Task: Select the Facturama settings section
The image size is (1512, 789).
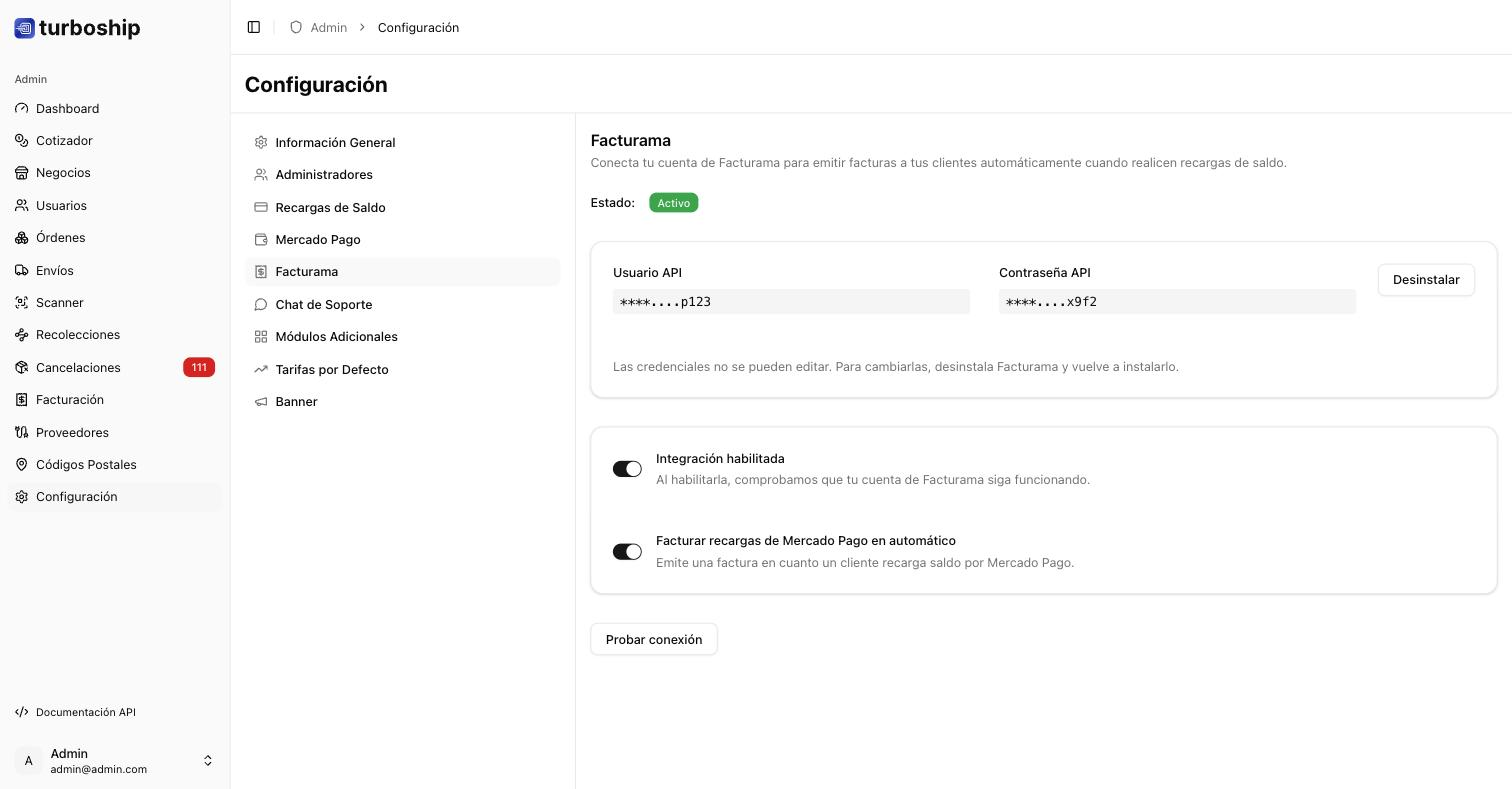Action: tap(402, 272)
